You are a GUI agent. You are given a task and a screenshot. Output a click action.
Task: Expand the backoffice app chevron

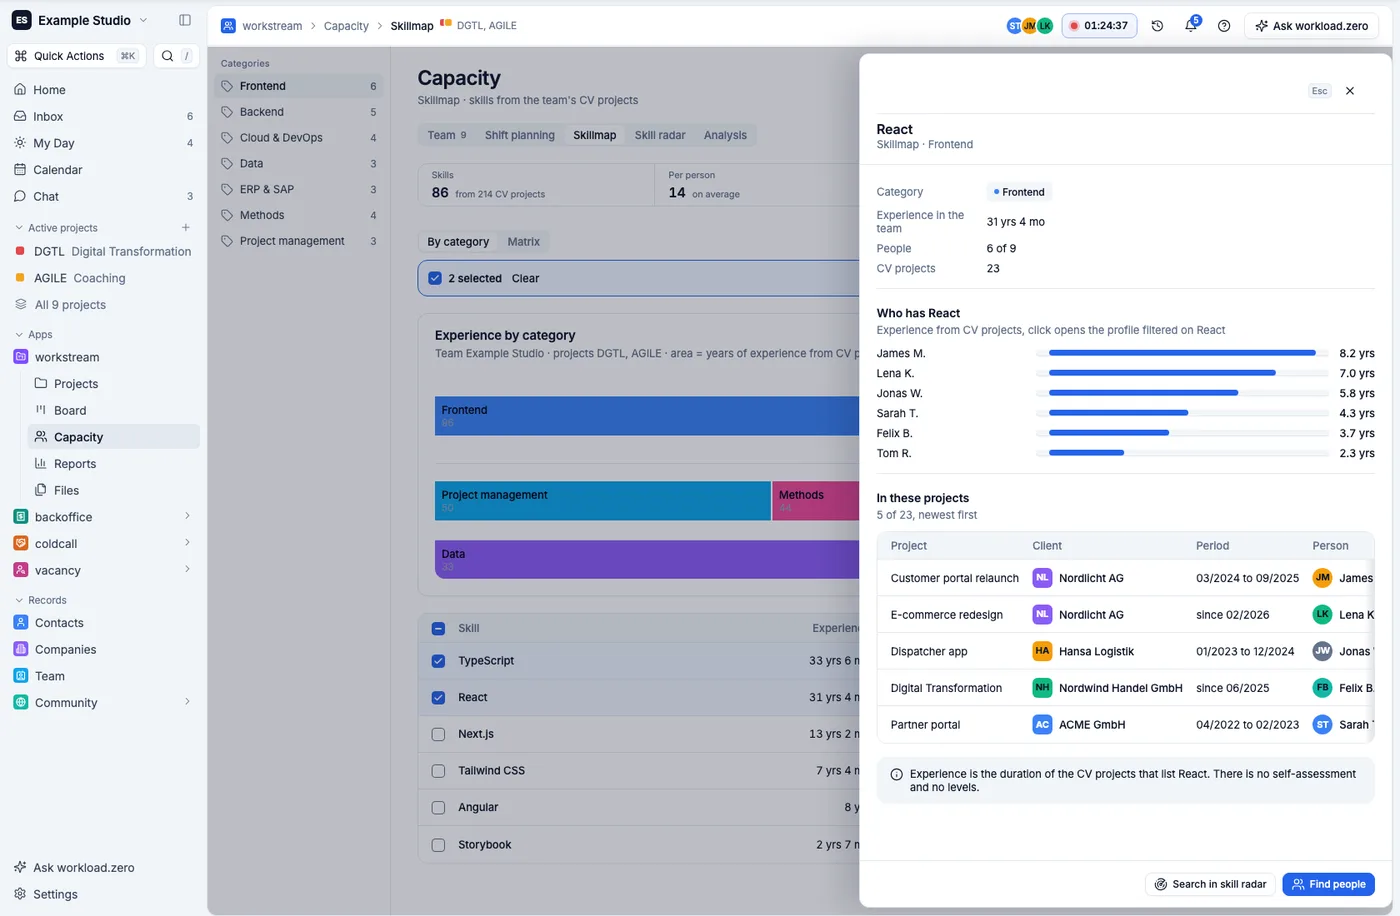(x=187, y=516)
